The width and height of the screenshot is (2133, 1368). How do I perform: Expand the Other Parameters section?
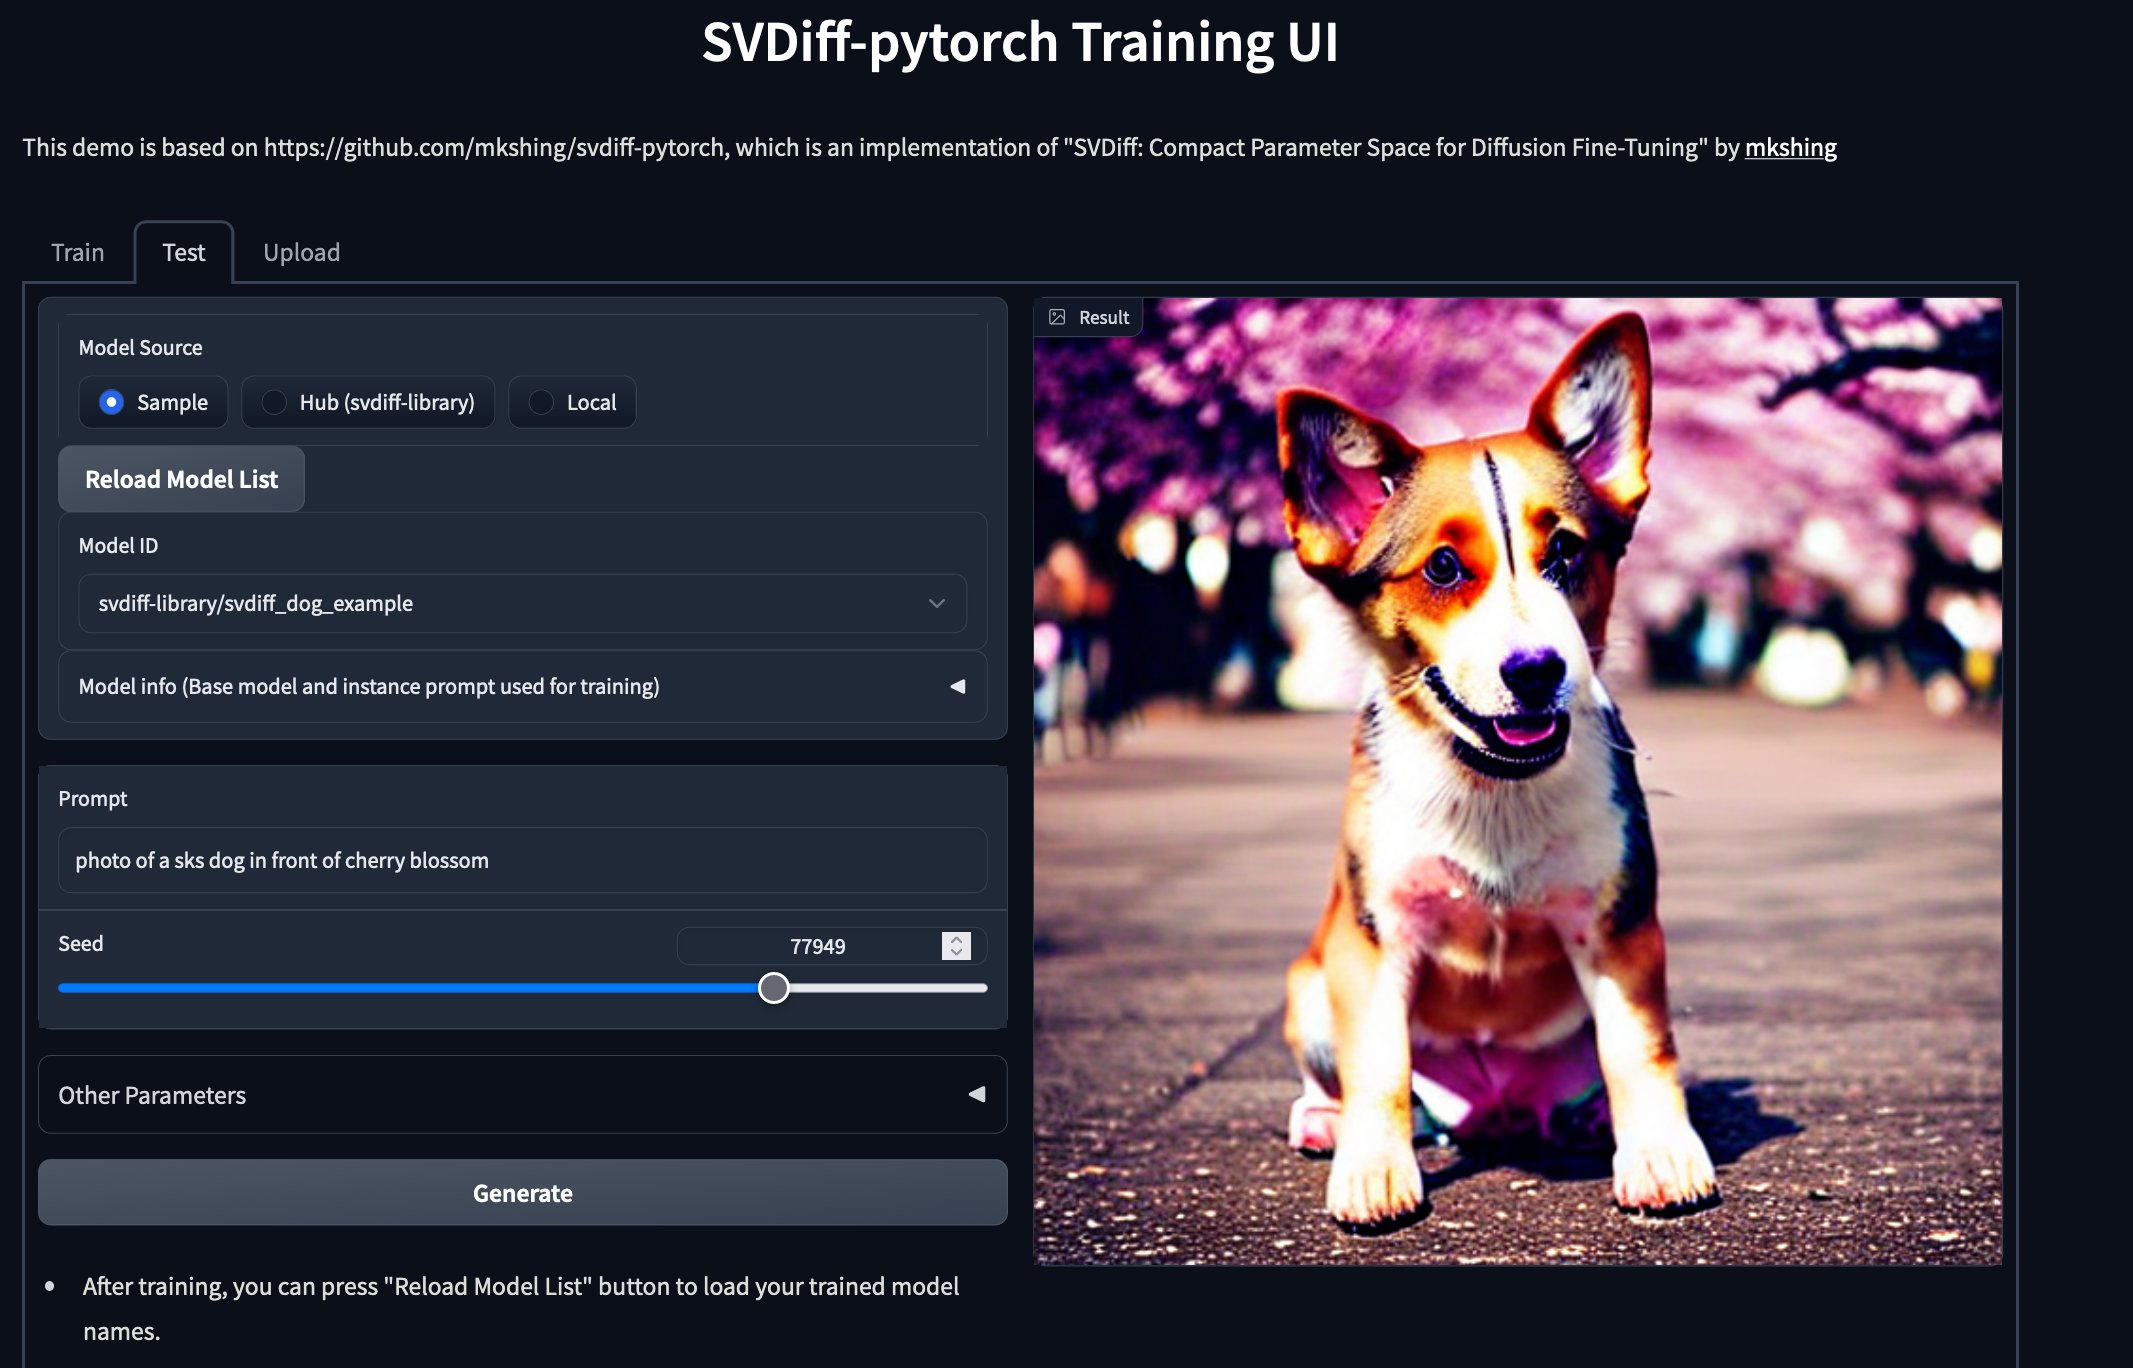(x=152, y=1095)
